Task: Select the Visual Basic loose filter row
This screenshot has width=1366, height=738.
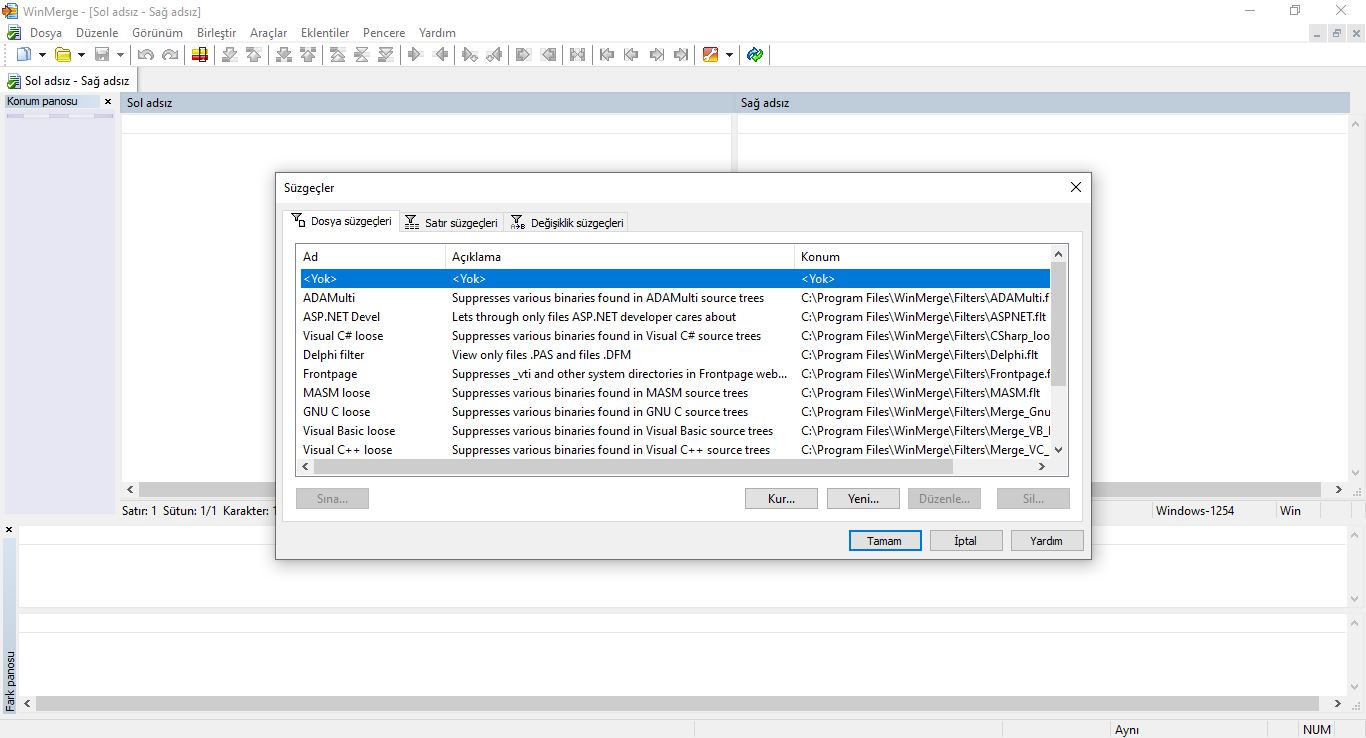Action: click(674, 431)
